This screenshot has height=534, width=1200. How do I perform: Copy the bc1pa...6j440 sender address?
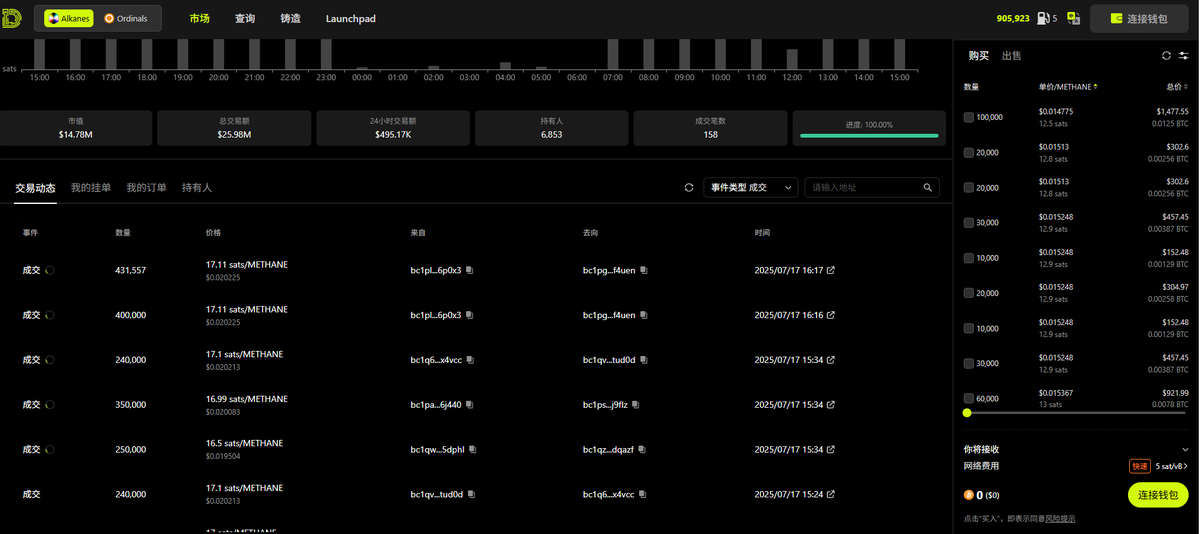469,405
